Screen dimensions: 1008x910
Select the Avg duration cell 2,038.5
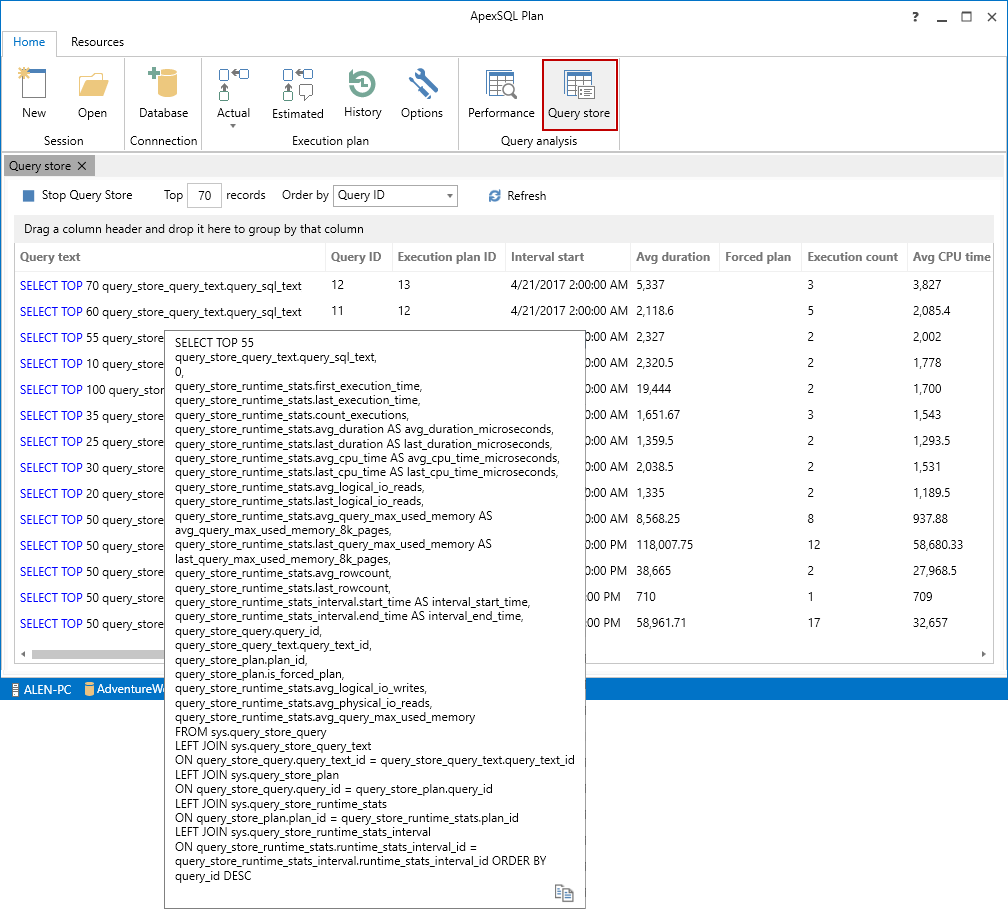pyautogui.click(x=655, y=467)
